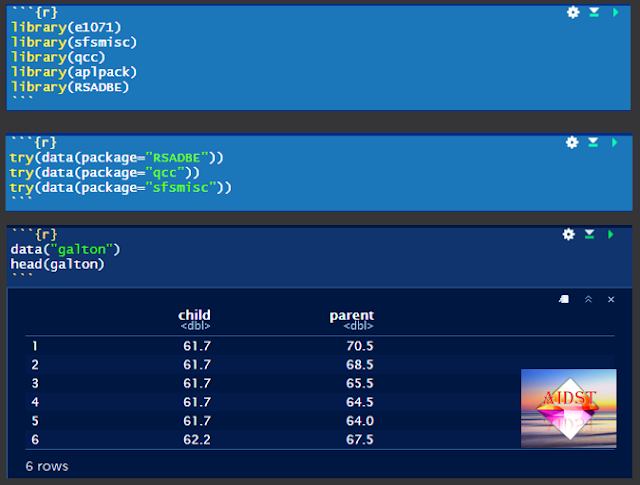Click parent value 64.0 in row 5

tap(360, 421)
